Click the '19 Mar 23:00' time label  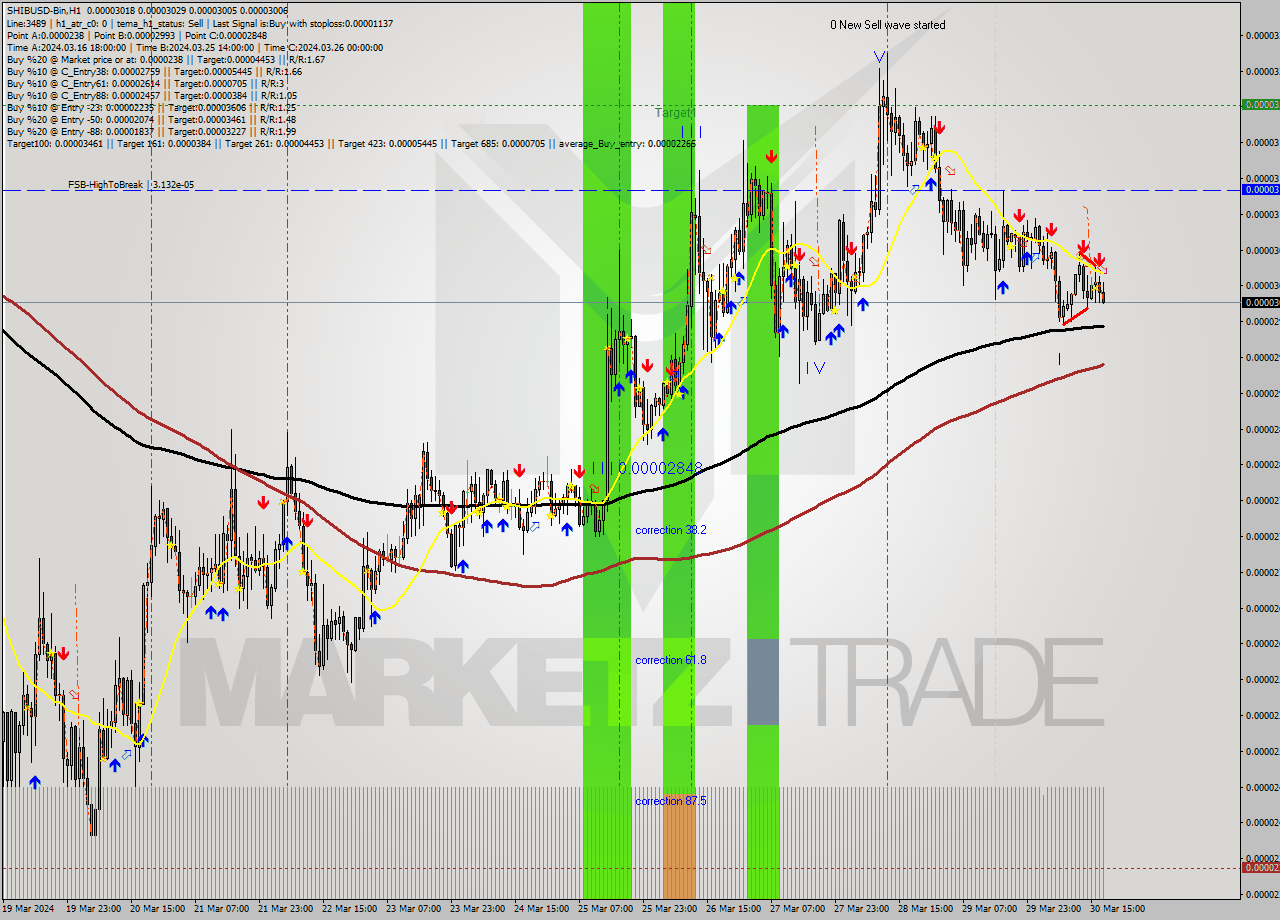pyautogui.click(x=93, y=908)
